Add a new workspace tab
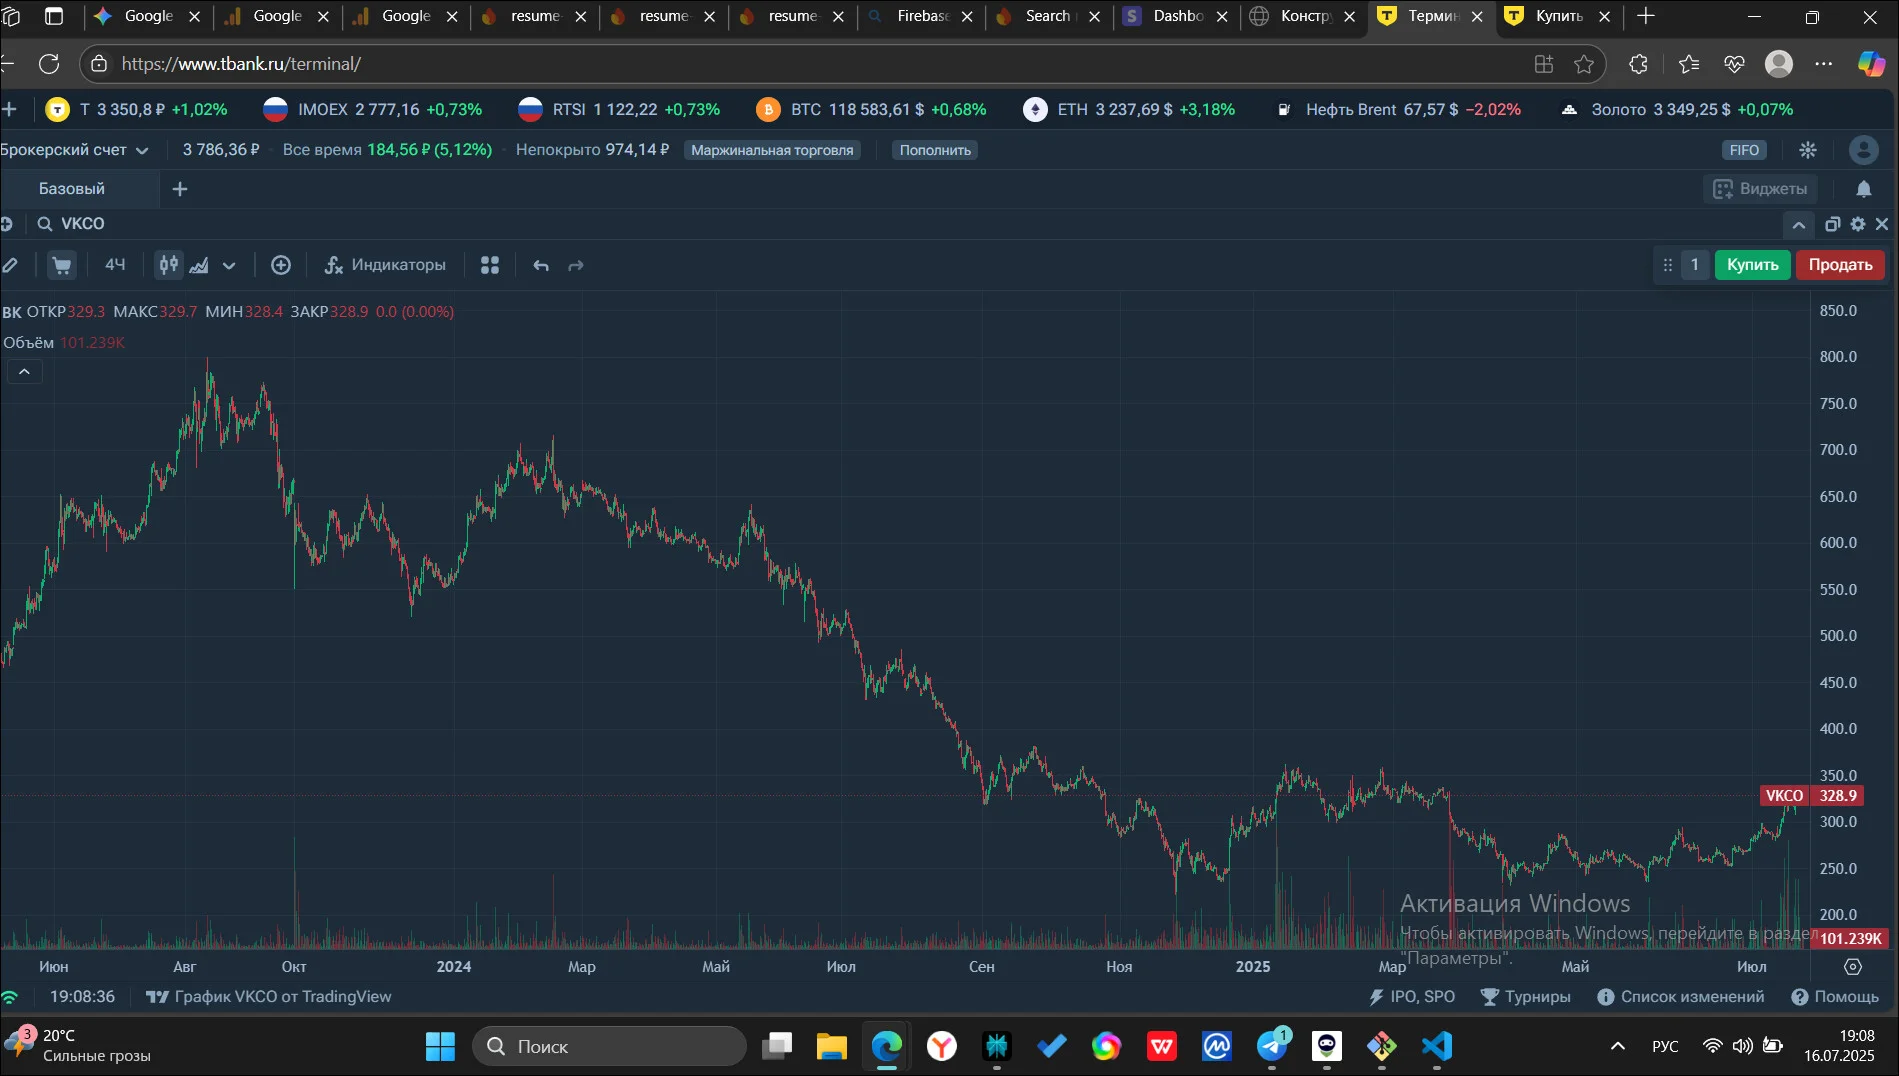 click(x=180, y=189)
